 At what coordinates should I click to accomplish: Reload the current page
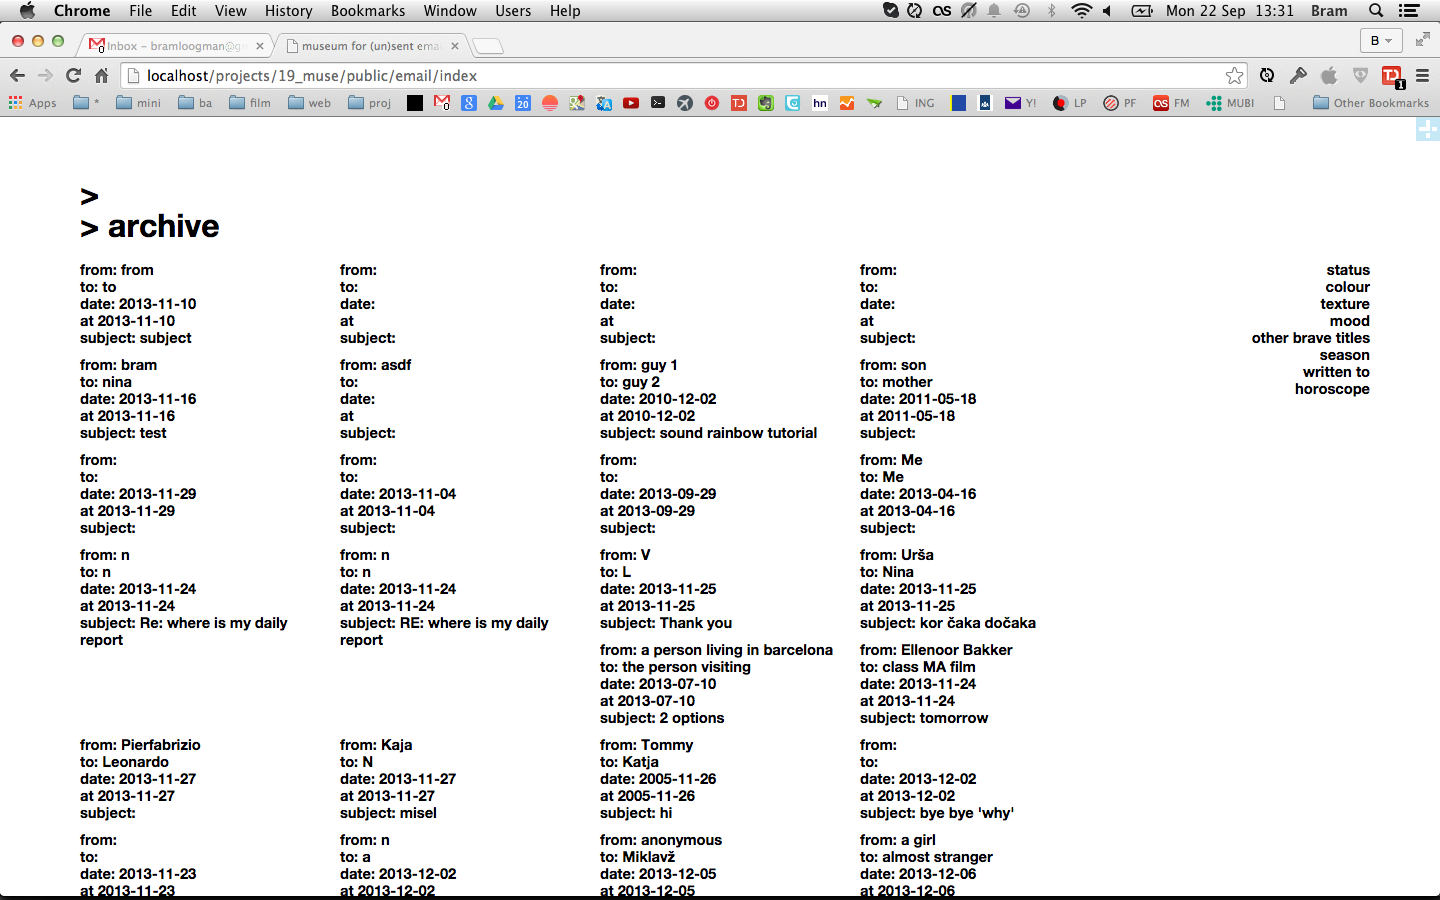click(73, 76)
